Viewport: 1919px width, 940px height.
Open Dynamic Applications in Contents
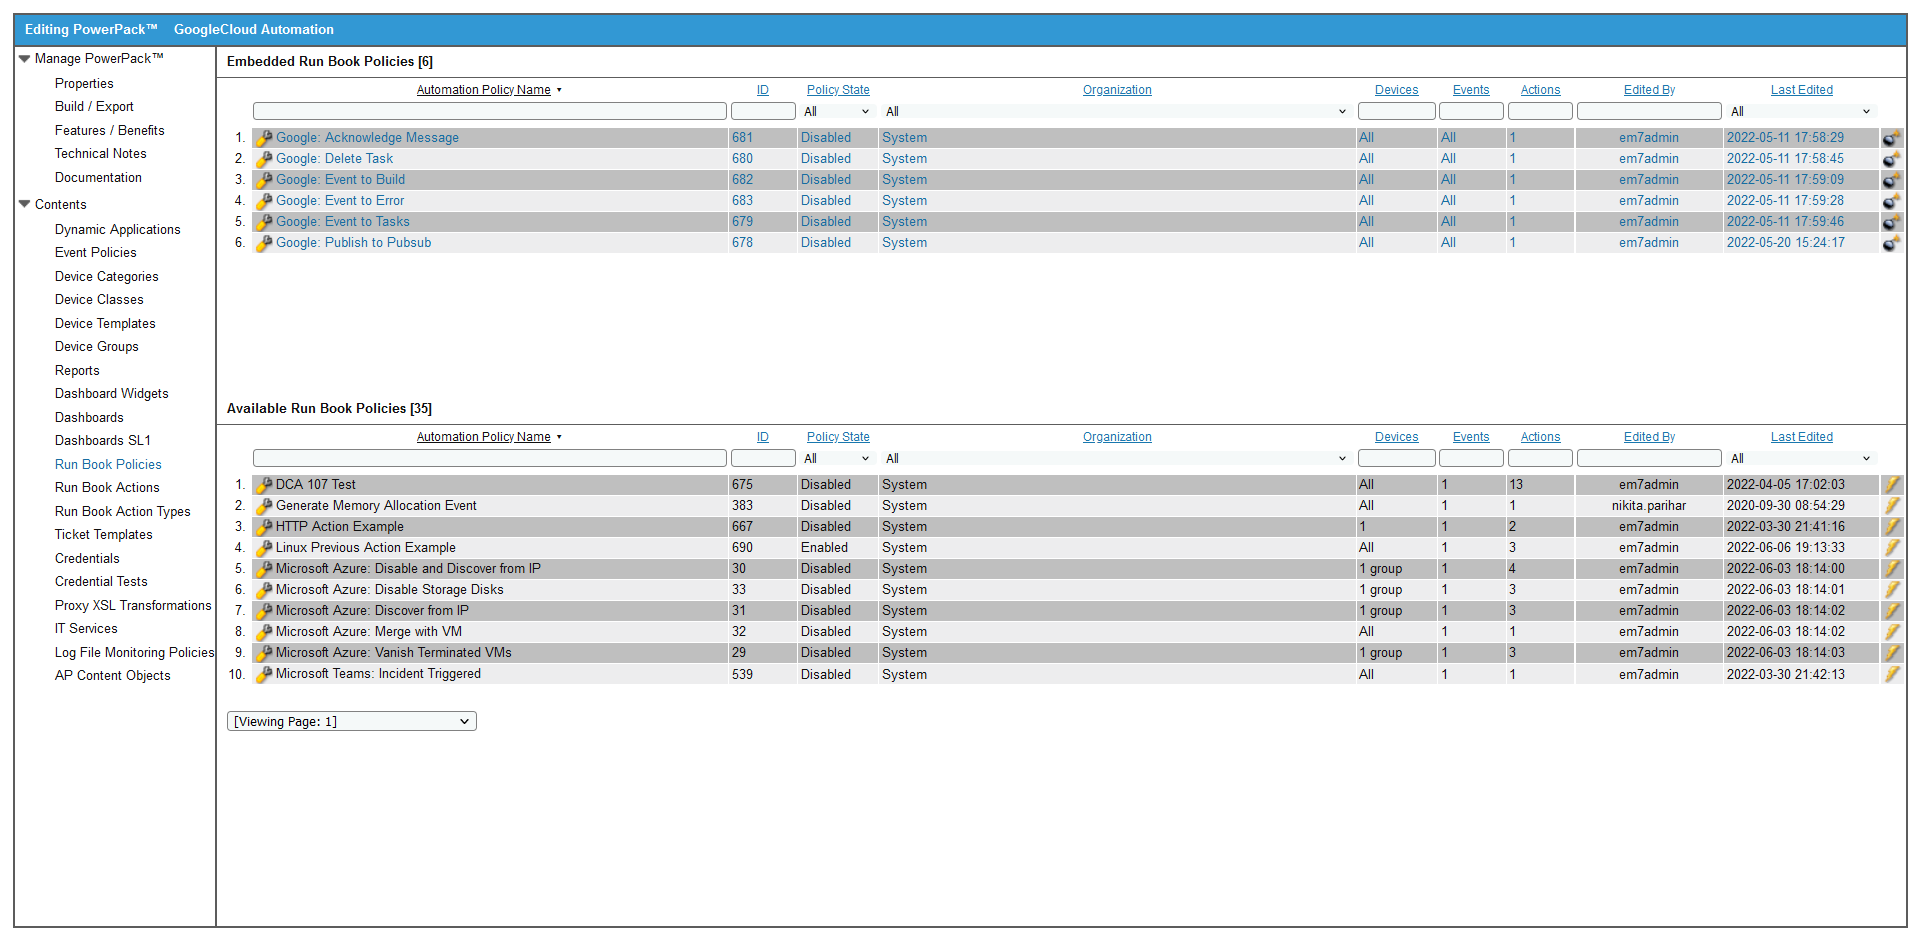118,230
